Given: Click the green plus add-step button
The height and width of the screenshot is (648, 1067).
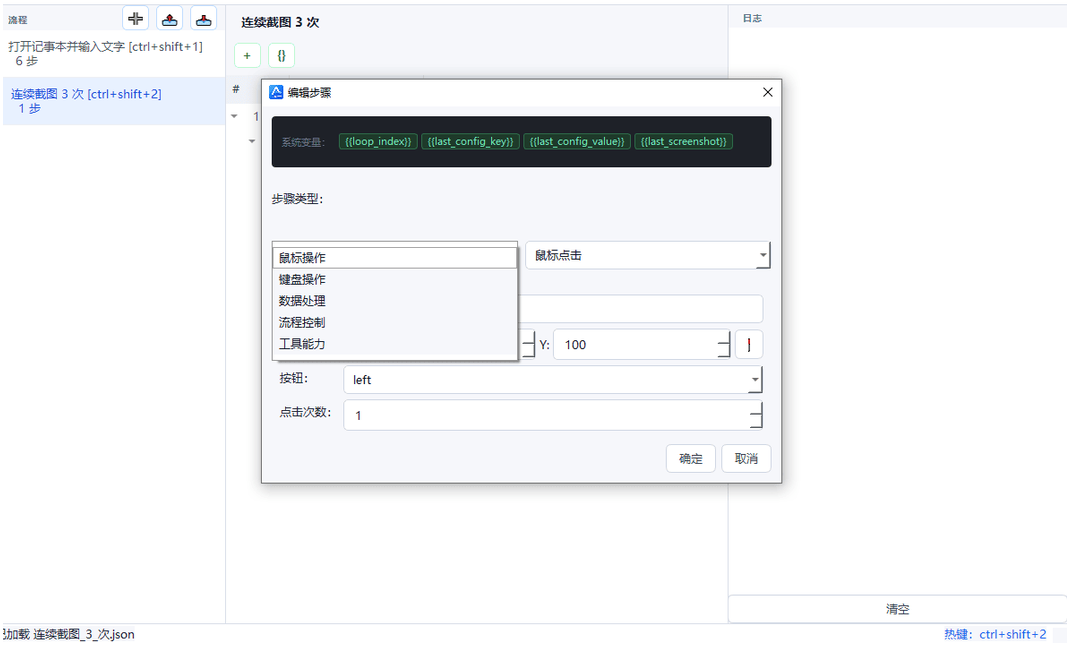Looking at the screenshot, I should 247,56.
